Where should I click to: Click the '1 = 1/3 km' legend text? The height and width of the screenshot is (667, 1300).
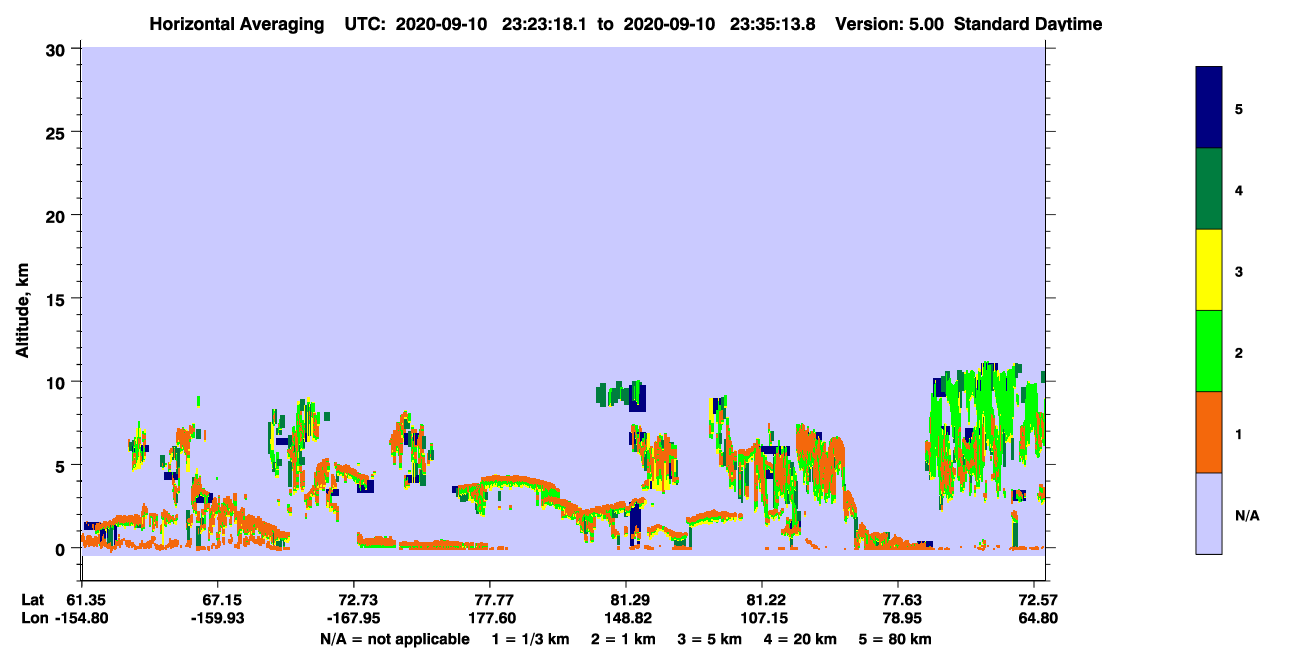point(530,639)
